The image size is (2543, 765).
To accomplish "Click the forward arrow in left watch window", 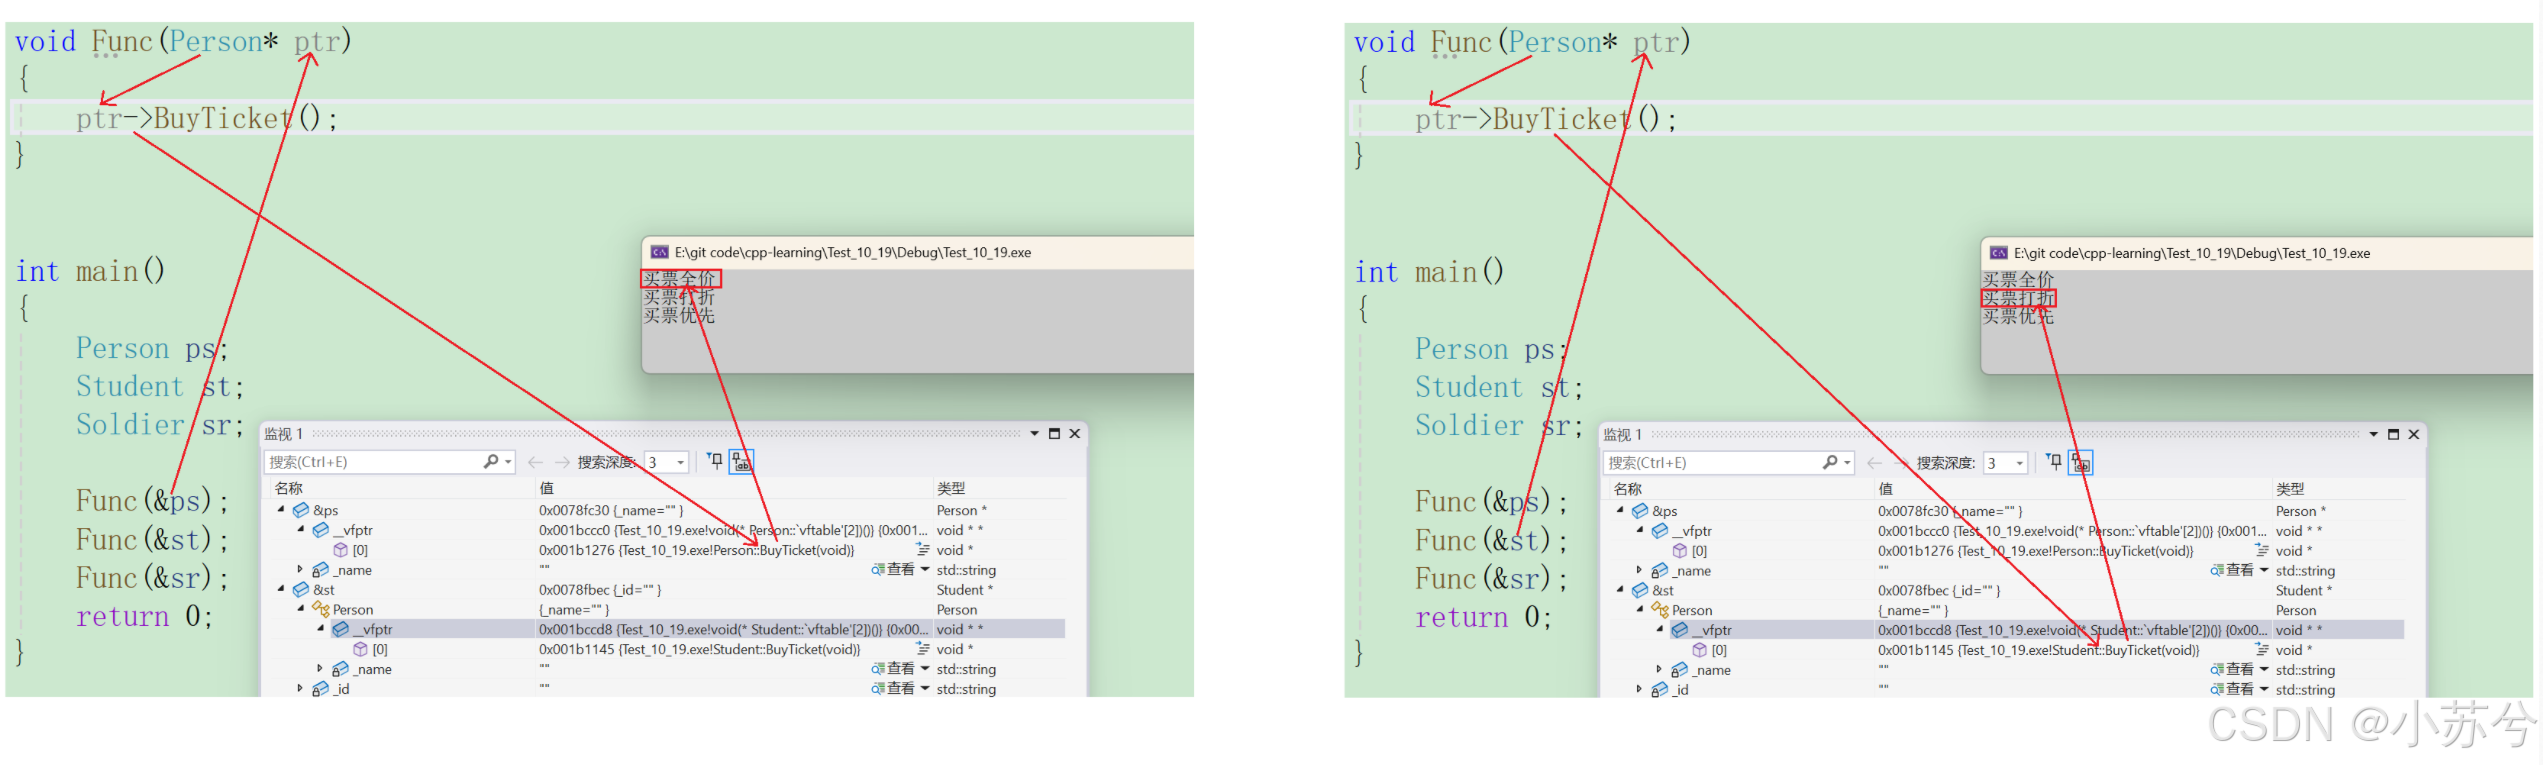I will pyautogui.click(x=562, y=462).
